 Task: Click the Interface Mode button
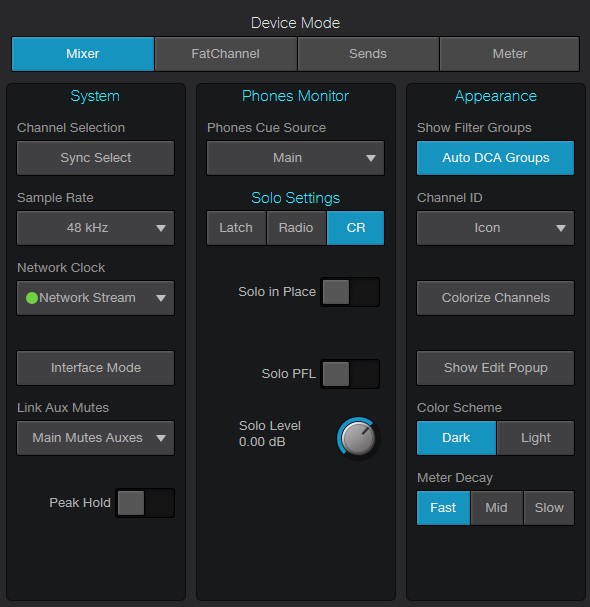pyautogui.click(x=96, y=368)
